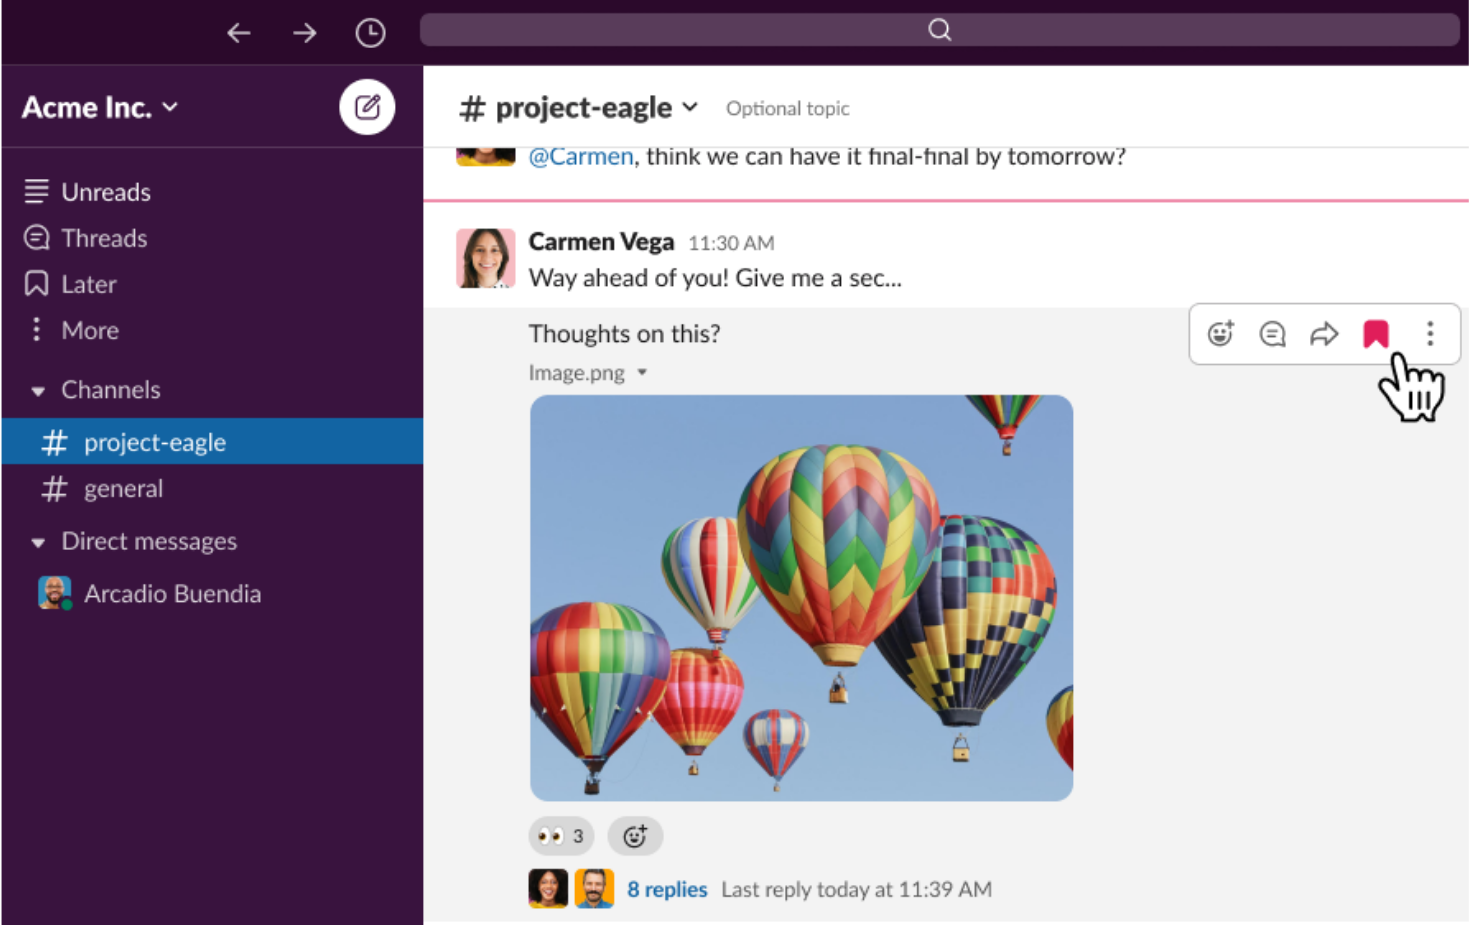Open Unreads in the sidebar
The image size is (1469, 925).
coord(105,192)
